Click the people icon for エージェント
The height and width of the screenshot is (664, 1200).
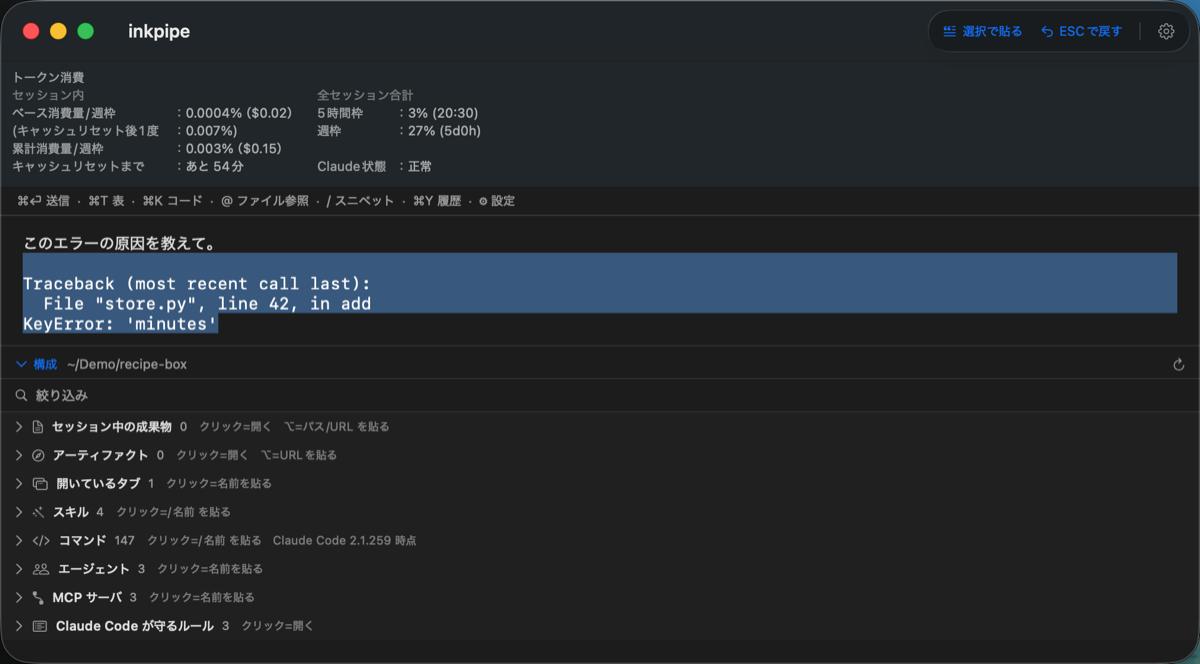(x=41, y=569)
